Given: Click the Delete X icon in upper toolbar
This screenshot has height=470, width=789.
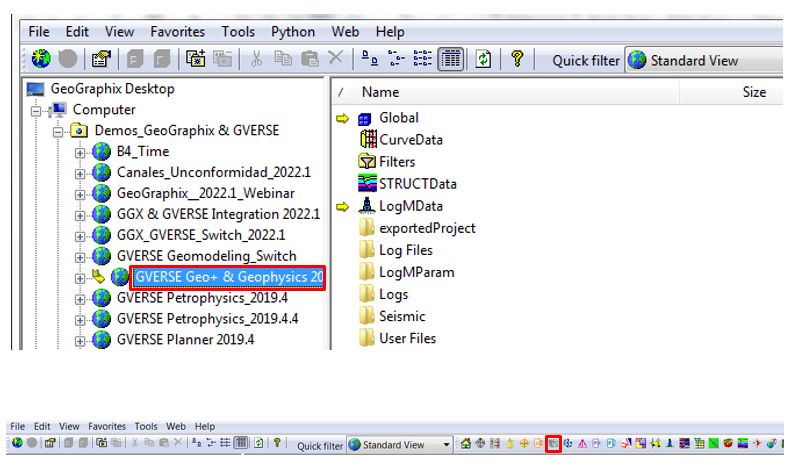Looking at the screenshot, I should (x=336, y=58).
